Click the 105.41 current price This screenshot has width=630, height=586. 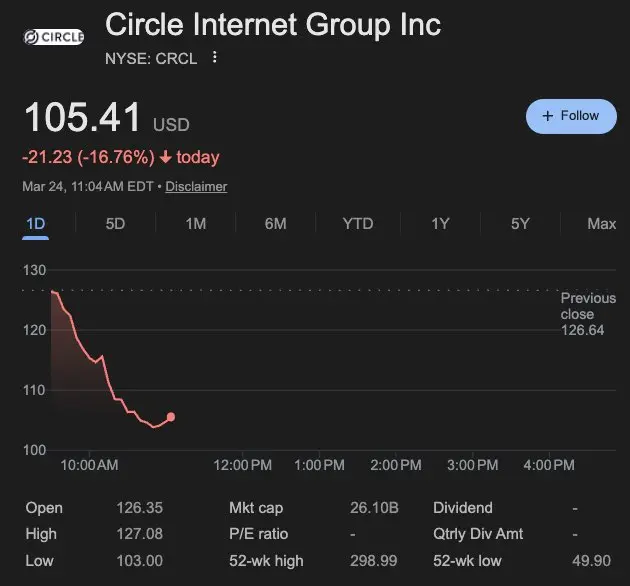pyautogui.click(x=83, y=118)
